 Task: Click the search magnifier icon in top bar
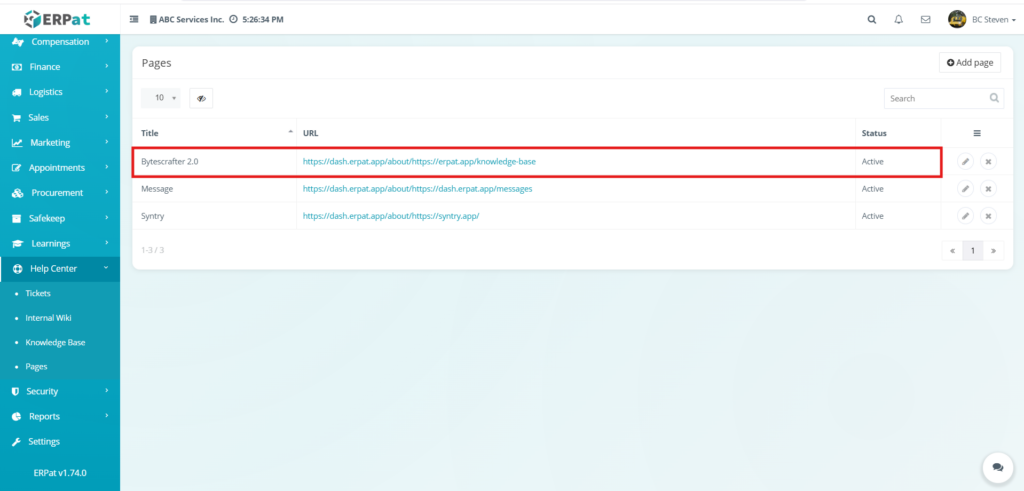871,19
